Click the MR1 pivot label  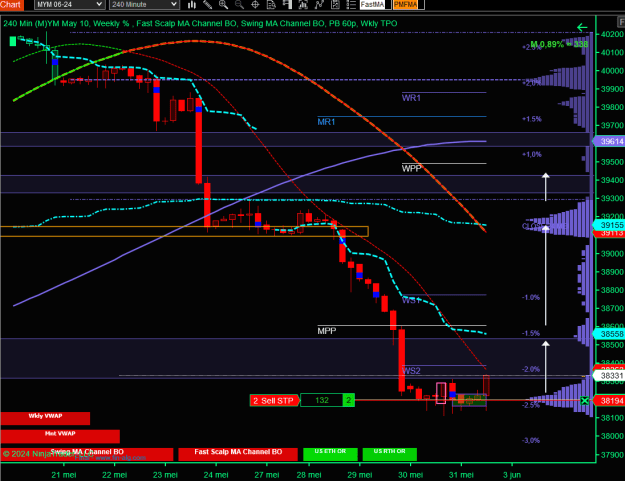326,122
